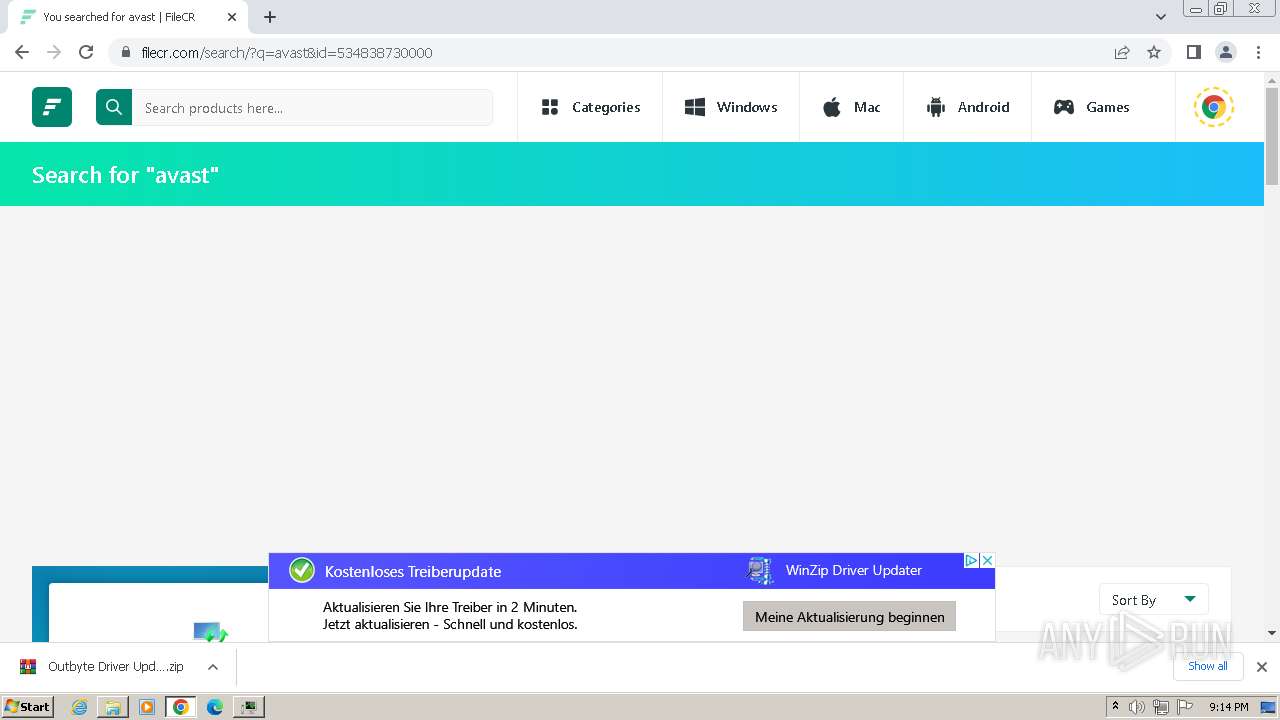Open the green monitor taskbar app
Image resolution: width=1280 pixels, height=720 pixels.
click(x=249, y=707)
